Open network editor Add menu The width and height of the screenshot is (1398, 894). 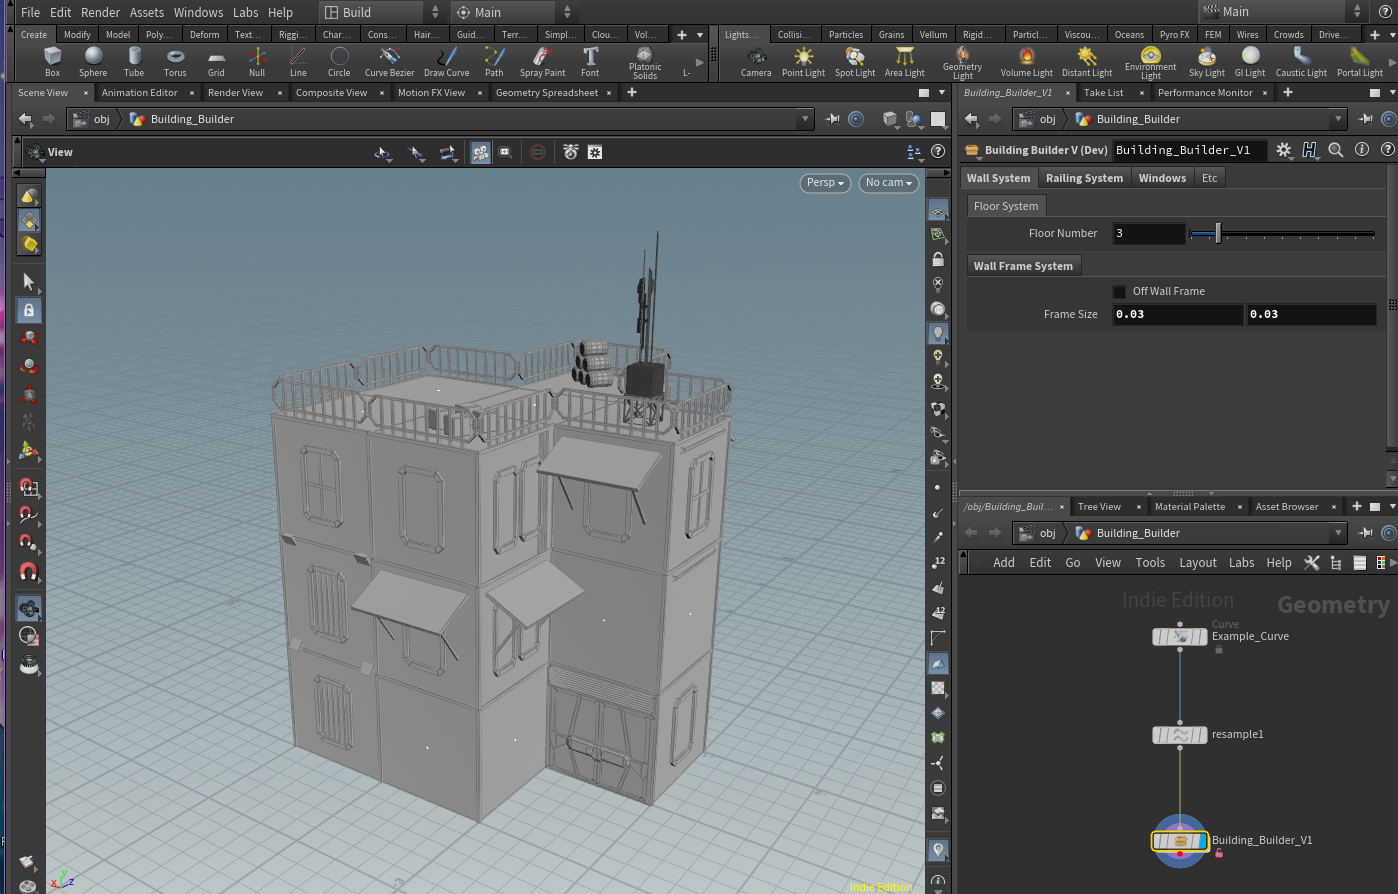[1004, 563]
